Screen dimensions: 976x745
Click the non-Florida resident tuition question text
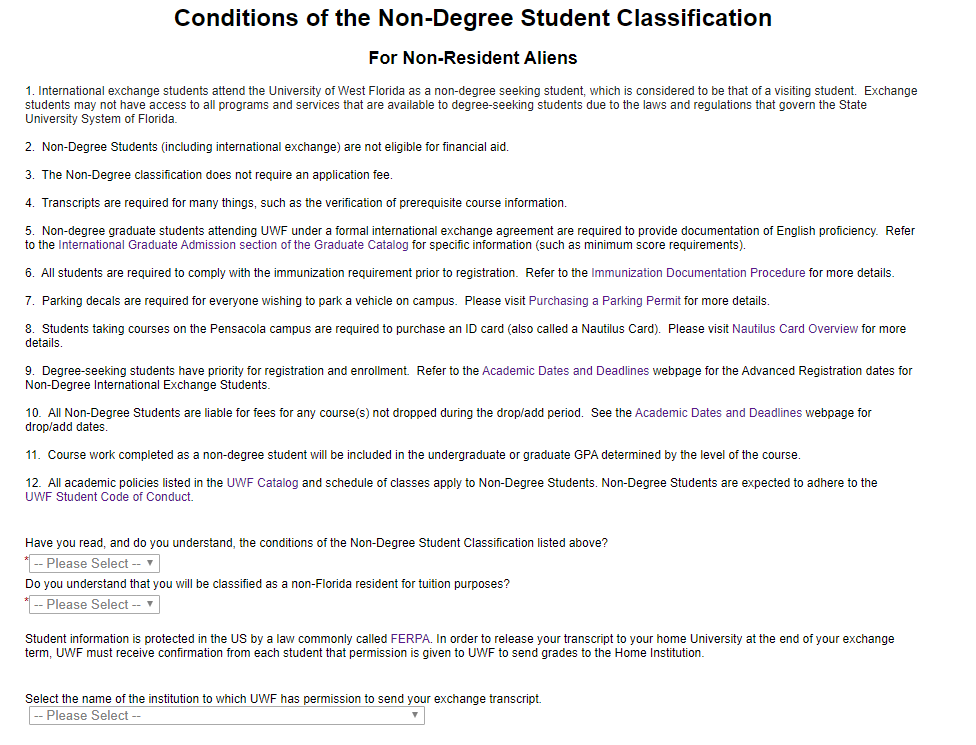[x=268, y=584]
